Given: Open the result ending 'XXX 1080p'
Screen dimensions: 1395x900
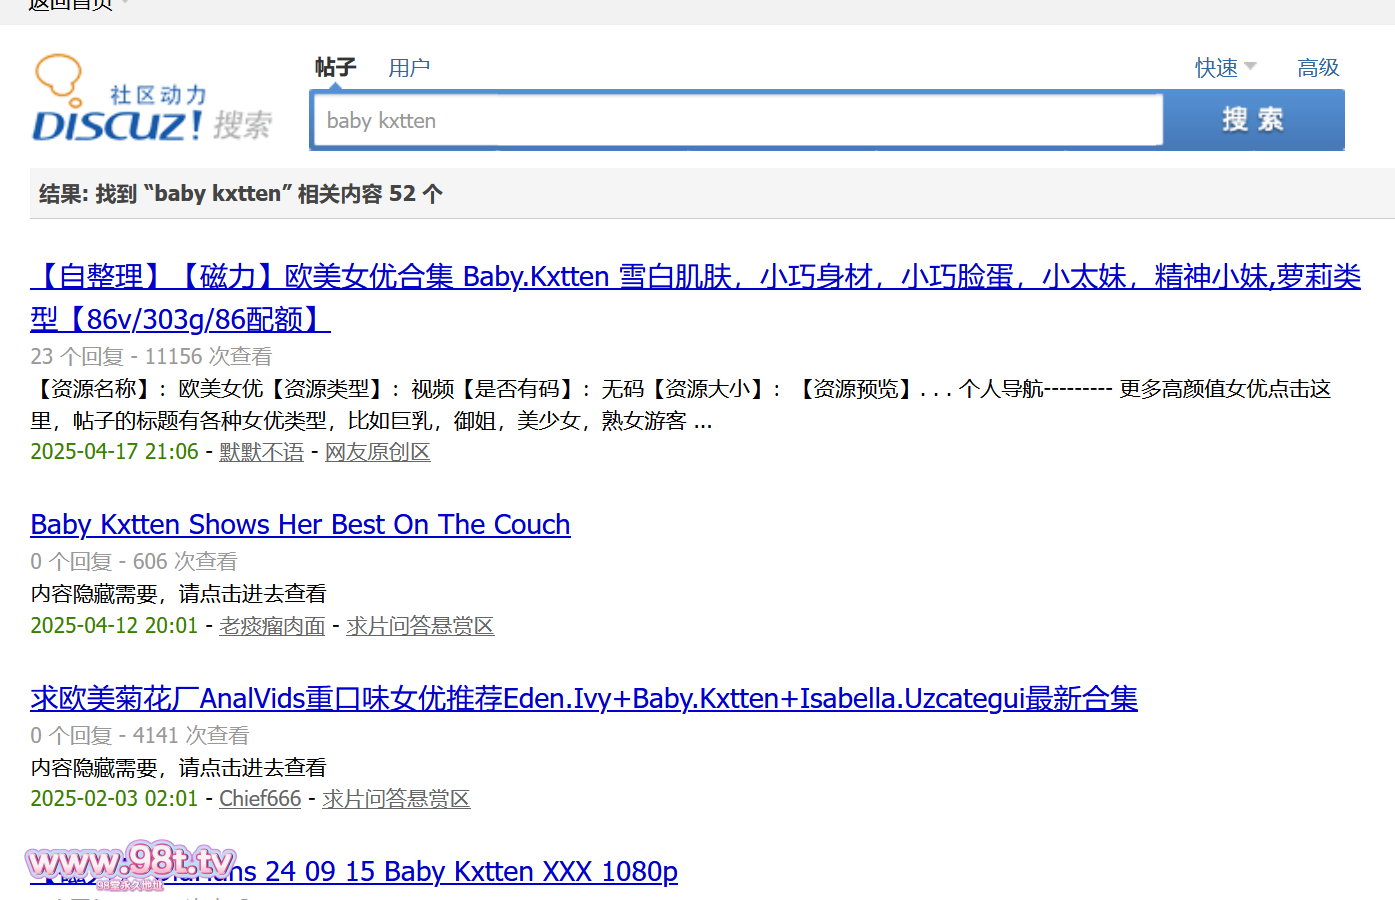Looking at the screenshot, I should click(x=354, y=872).
